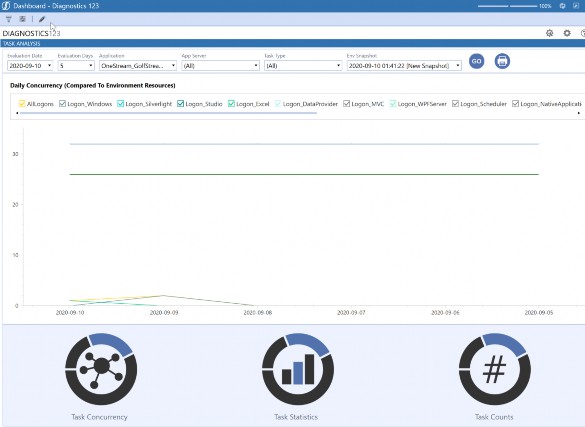The image size is (585, 427).
Task: Toggle the AllLogons checkbox
Action: tap(22, 104)
